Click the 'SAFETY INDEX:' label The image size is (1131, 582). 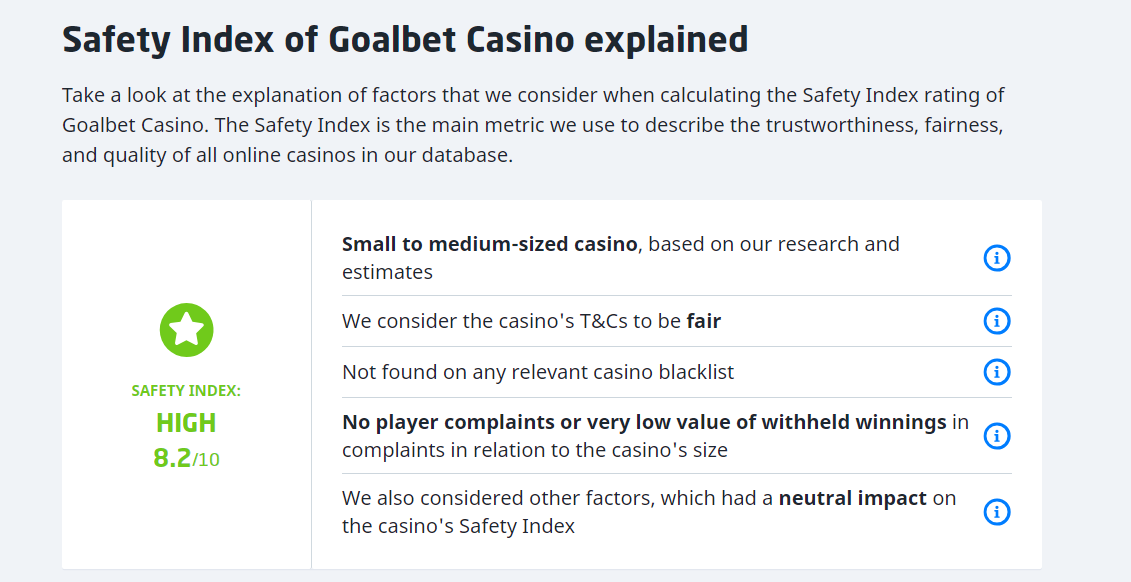pyautogui.click(x=186, y=391)
